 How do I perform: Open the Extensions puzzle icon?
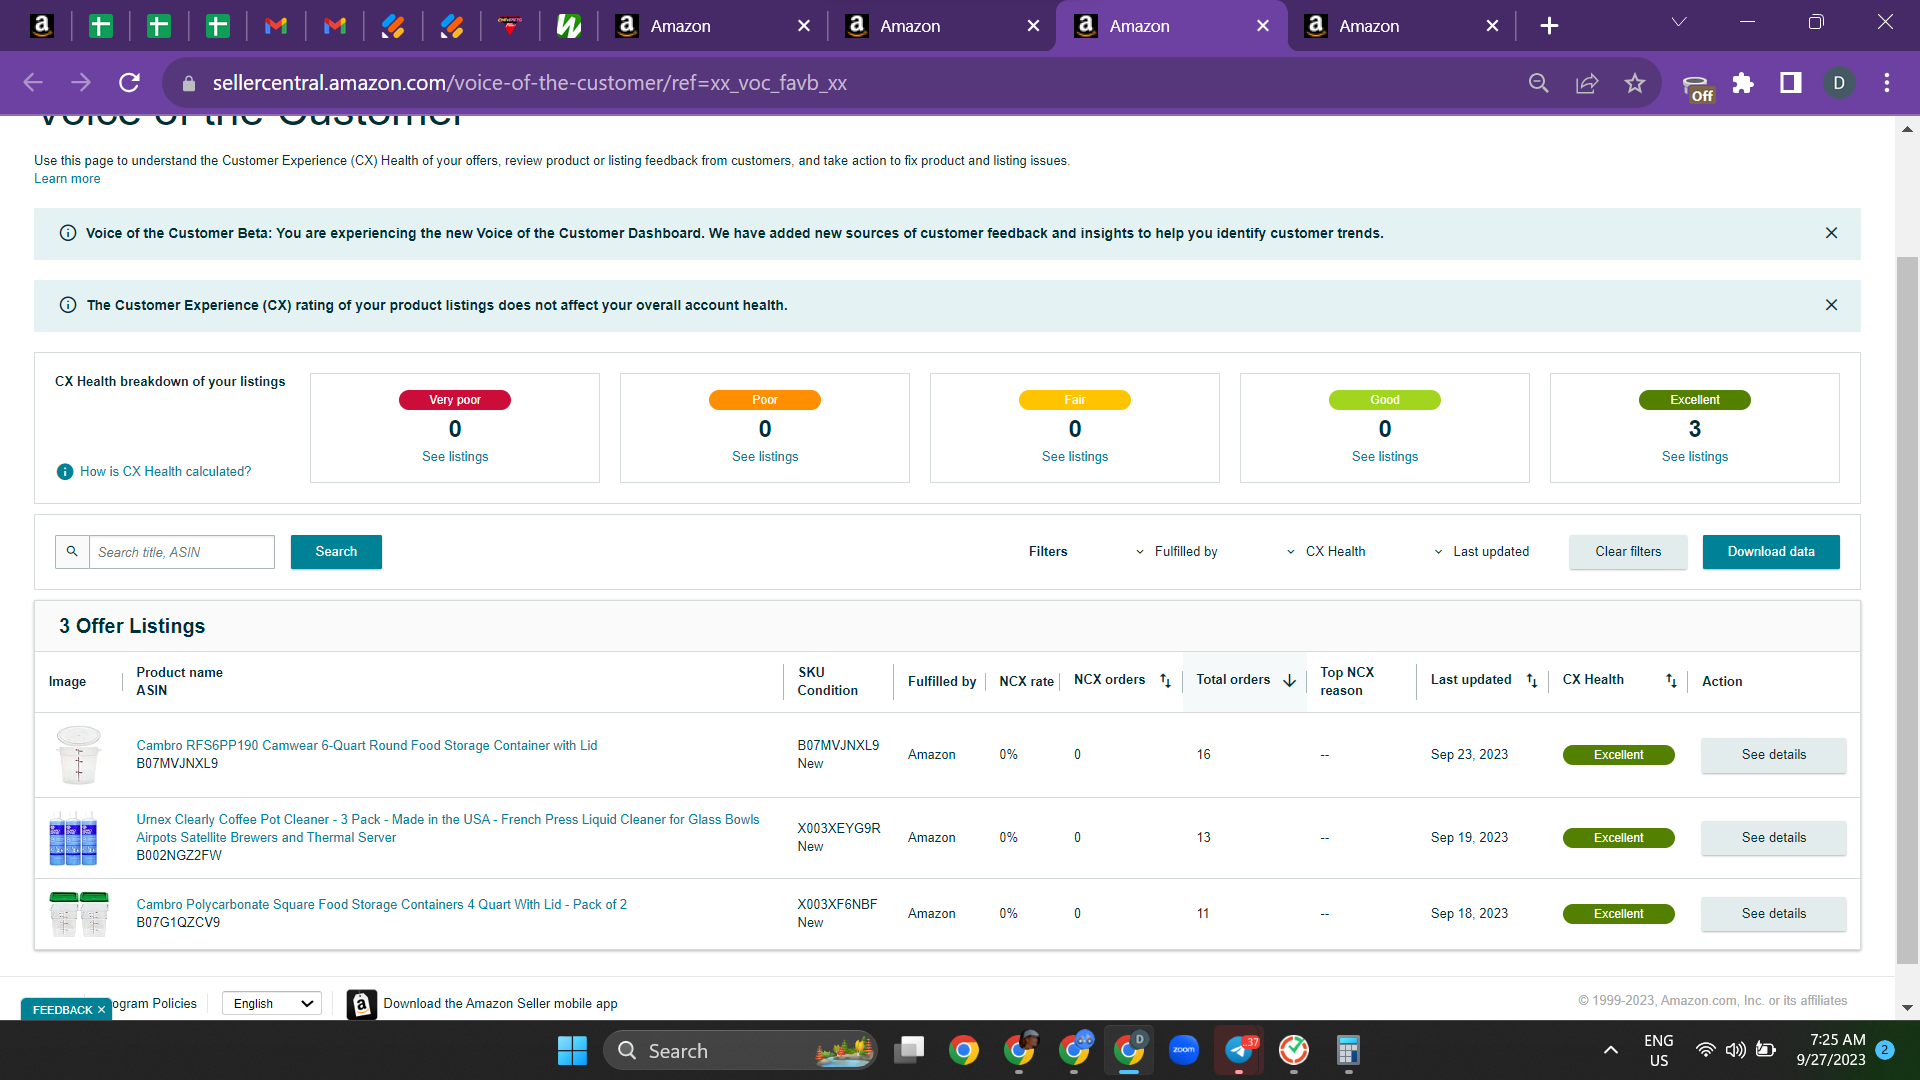coord(1743,83)
